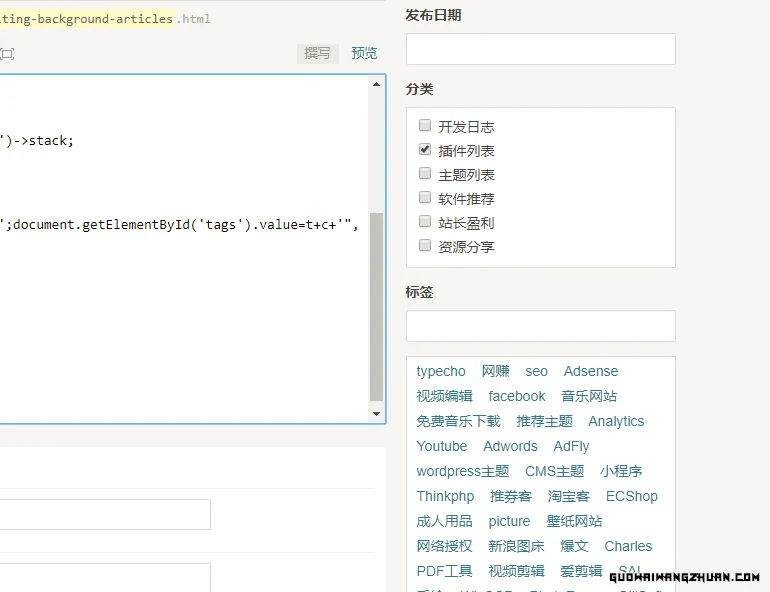Click the editor vertical scrollbar thumb
This screenshot has width=770, height=592.
point(376,307)
